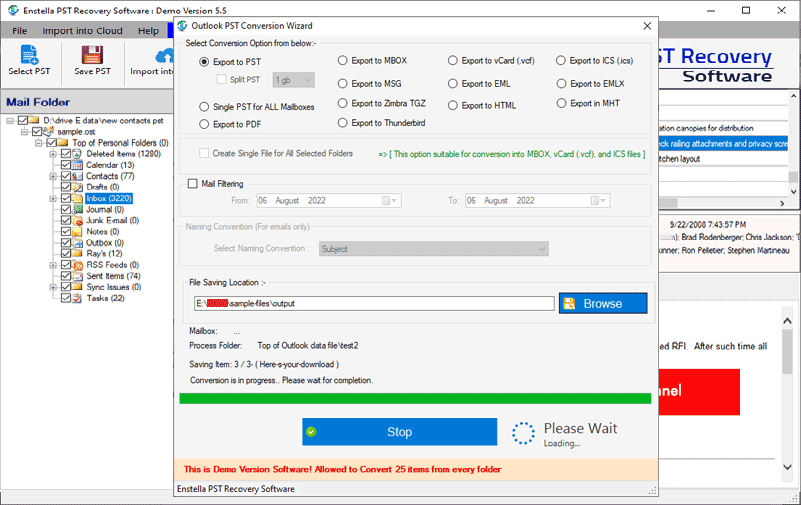Image resolution: width=801 pixels, height=505 pixels.
Task: Click the Journal folder icon
Action: pyautogui.click(x=77, y=209)
